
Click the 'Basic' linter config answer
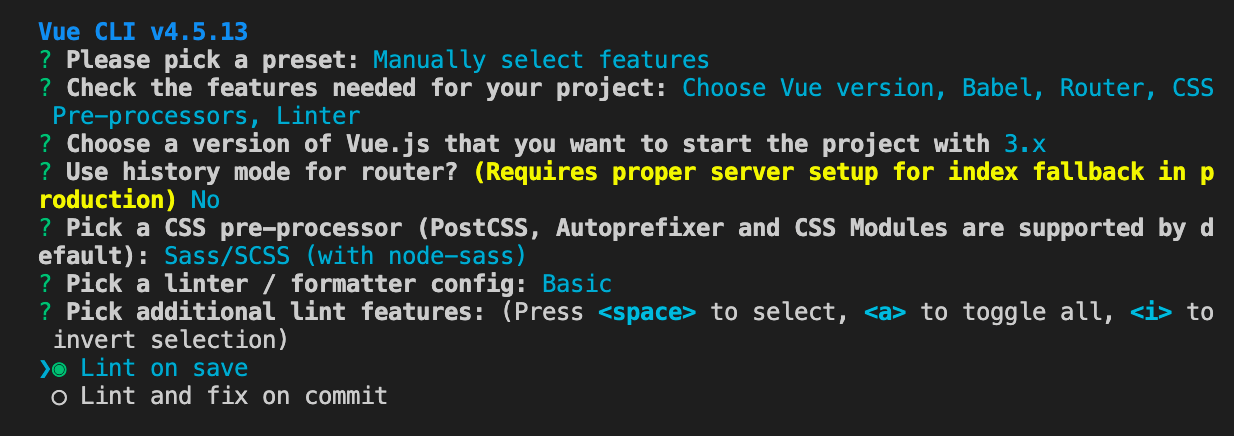577,284
